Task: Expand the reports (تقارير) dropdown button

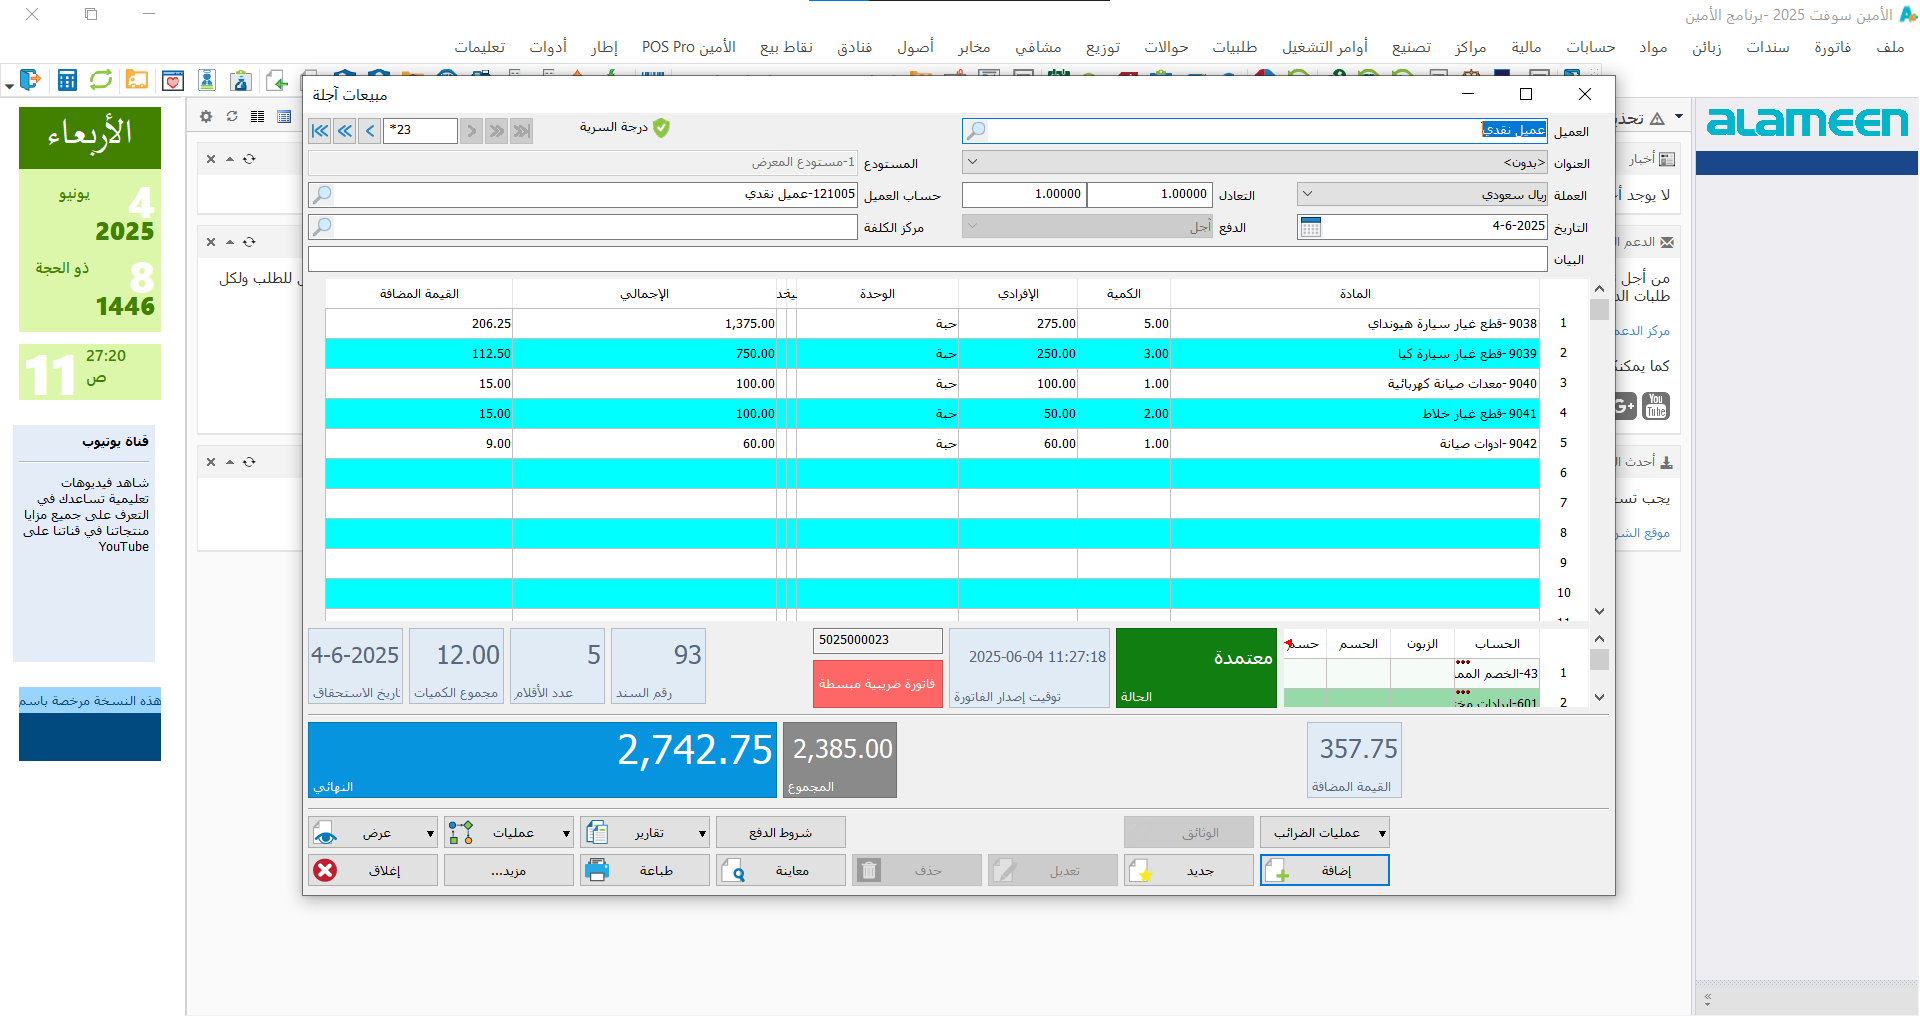Action: tap(702, 832)
